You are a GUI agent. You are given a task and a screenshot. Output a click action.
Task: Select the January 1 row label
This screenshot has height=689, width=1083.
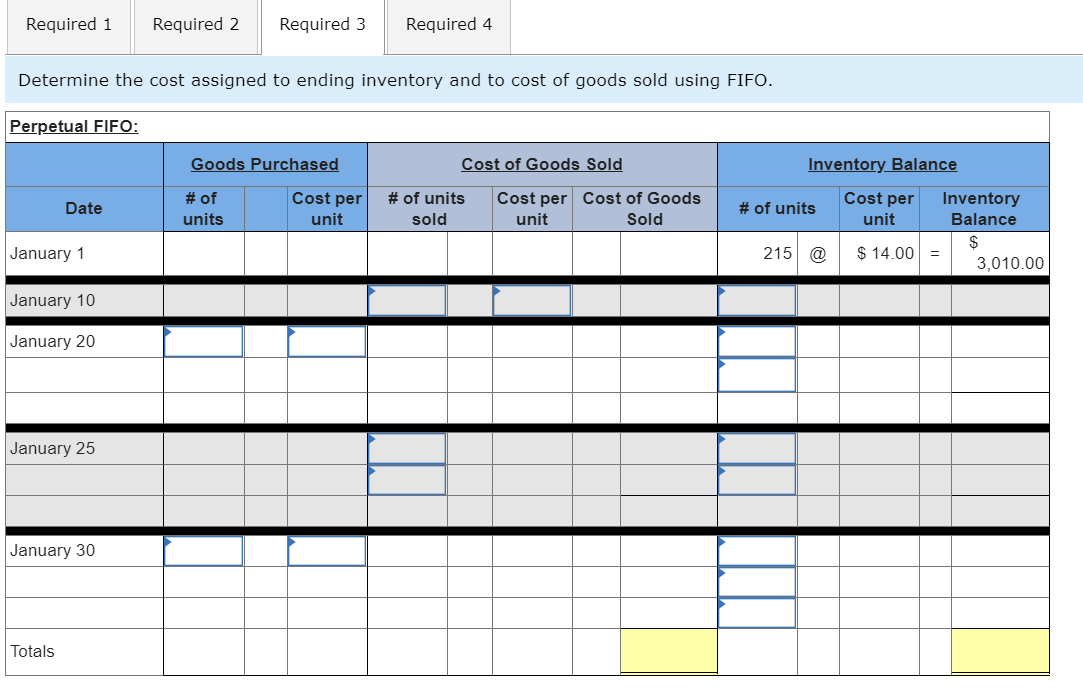click(x=48, y=253)
